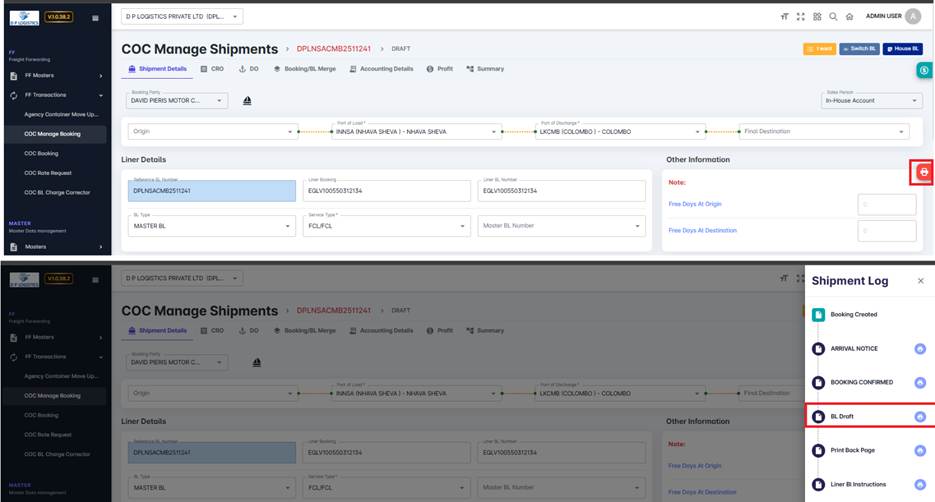Open the search icon in top header
This screenshot has width=935, height=502.
tap(832, 17)
